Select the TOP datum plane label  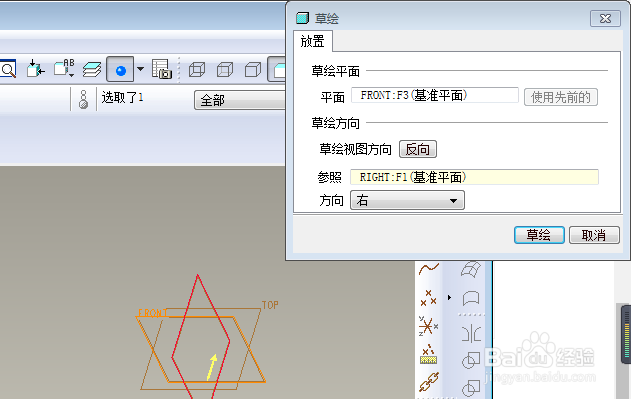click(270, 305)
